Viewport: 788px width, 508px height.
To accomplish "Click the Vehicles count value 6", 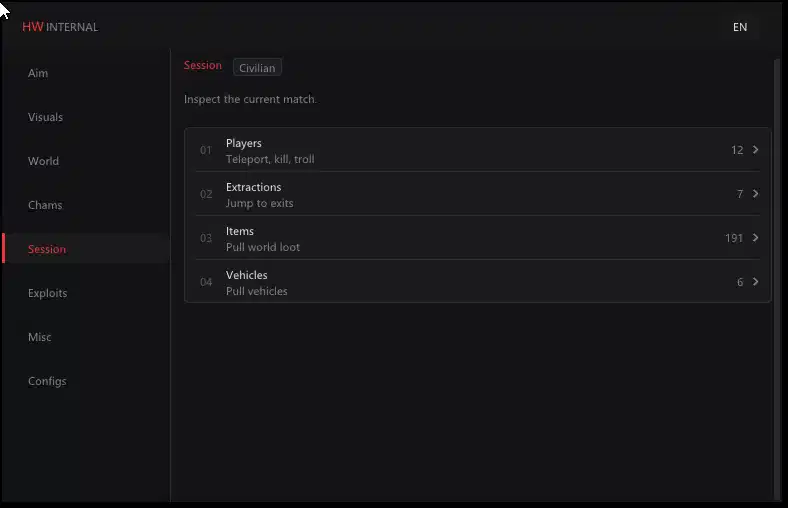I will point(740,282).
